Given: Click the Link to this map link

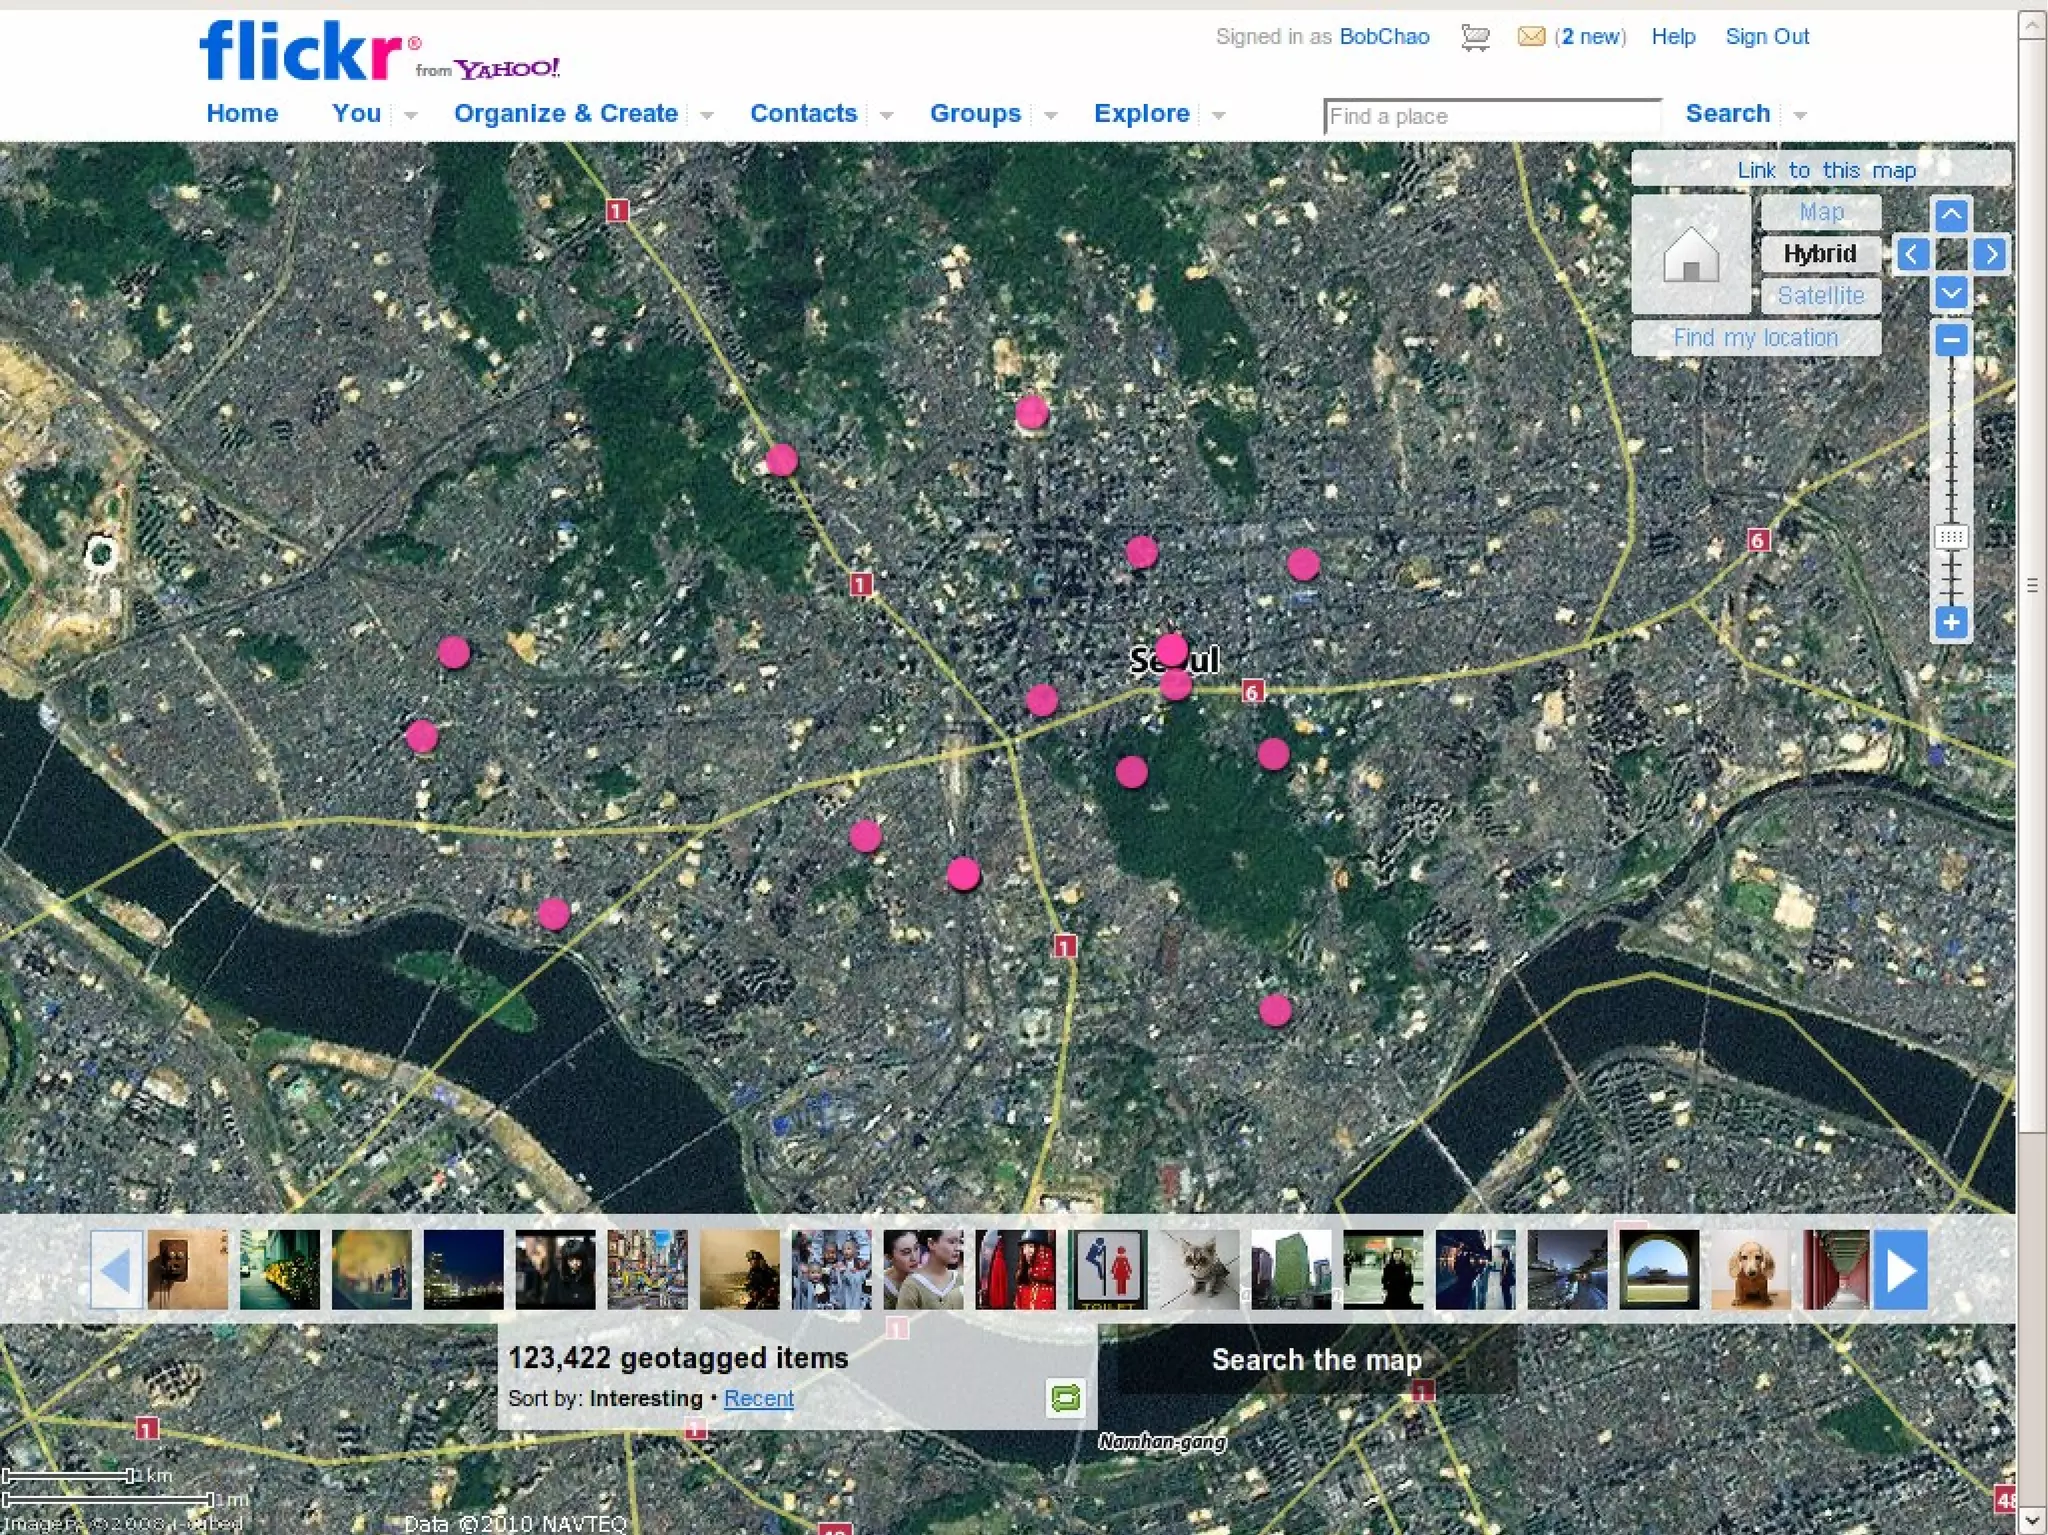Looking at the screenshot, I should point(1825,170).
